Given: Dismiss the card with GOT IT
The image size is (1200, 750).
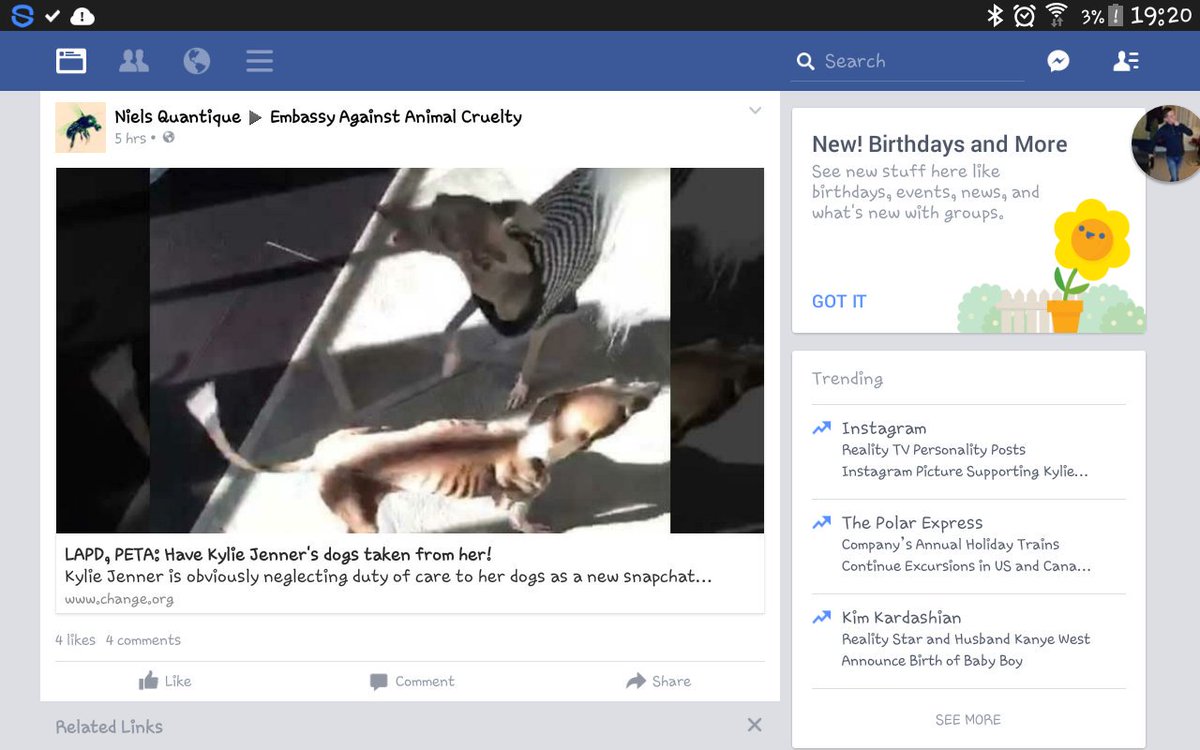Looking at the screenshot, I should (839, 302).
